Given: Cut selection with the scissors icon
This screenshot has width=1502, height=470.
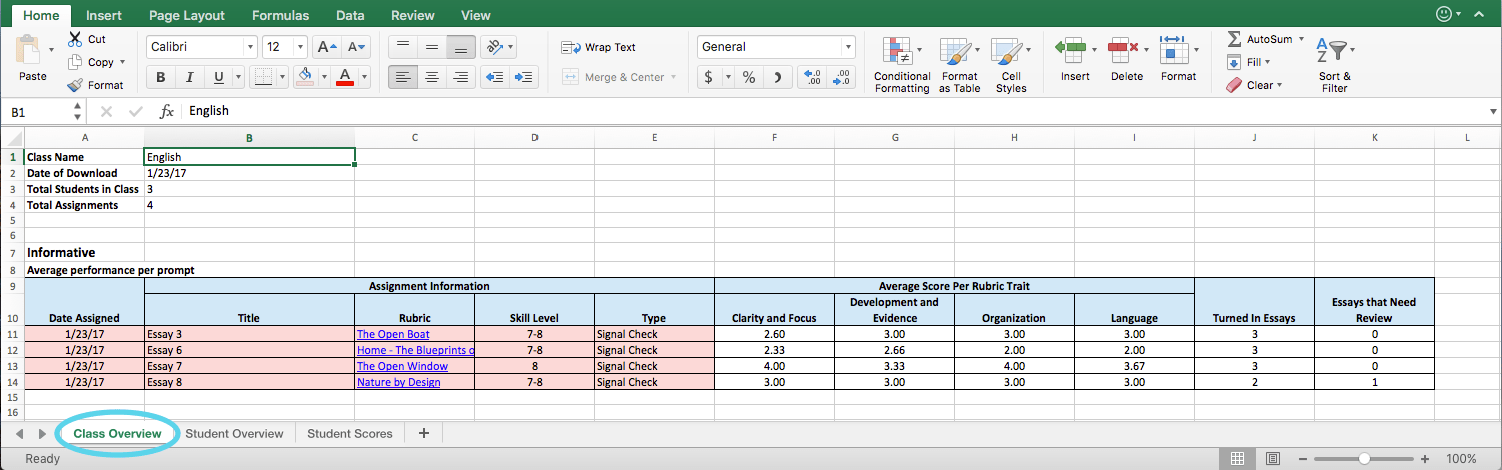Looking at the screenshot, I should [x=75, y=39].
